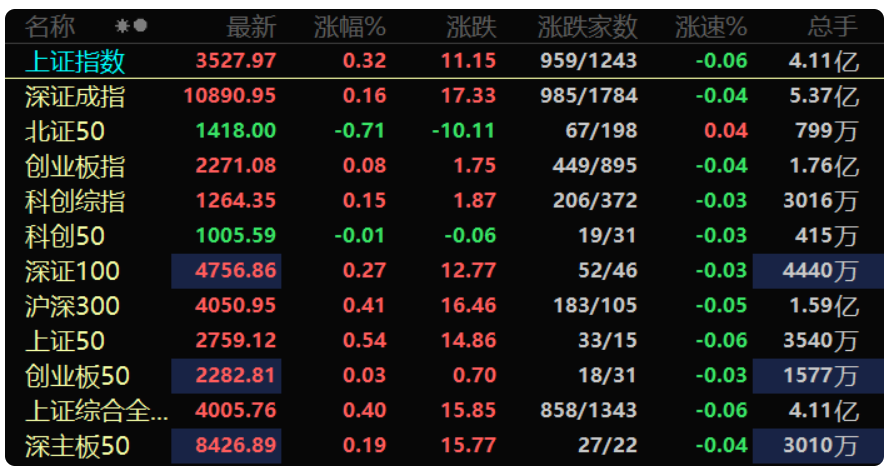888x476 pixels.
Task: Select the 科创综指 row
Action: (444, 201)
